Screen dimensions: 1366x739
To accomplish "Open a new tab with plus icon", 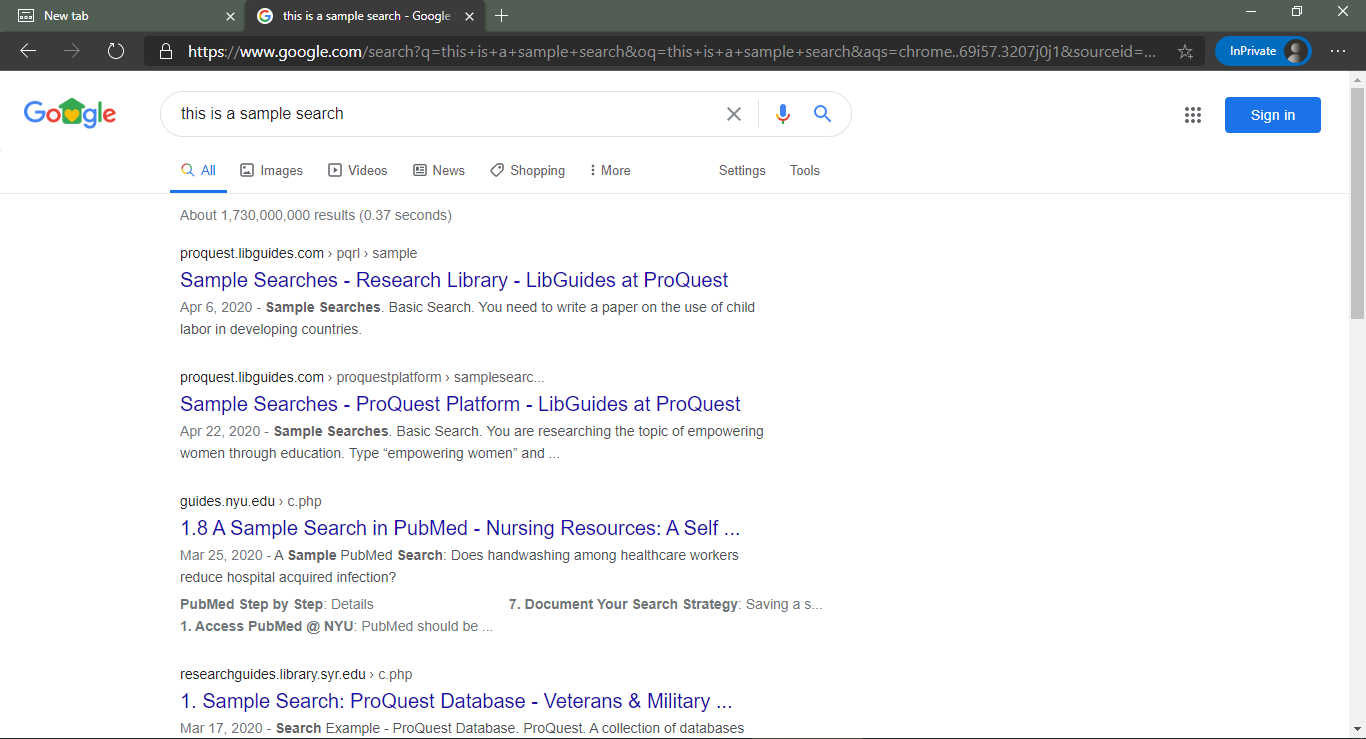I will click(x=502, y=16).
